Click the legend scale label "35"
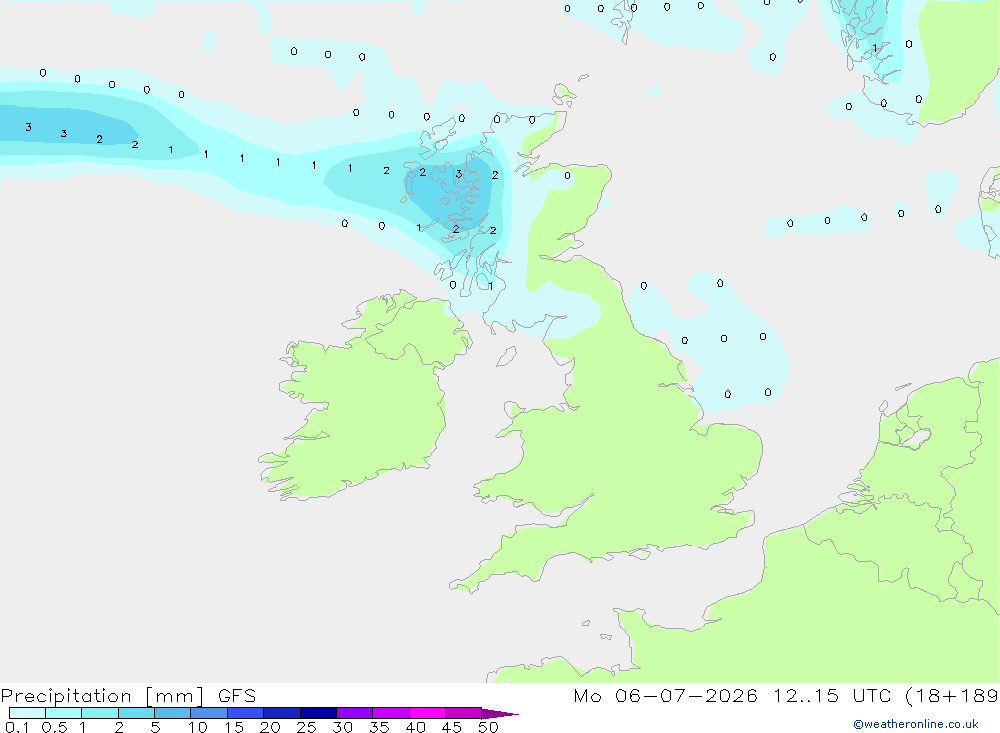1000x733 pixels. coord(379,727)
